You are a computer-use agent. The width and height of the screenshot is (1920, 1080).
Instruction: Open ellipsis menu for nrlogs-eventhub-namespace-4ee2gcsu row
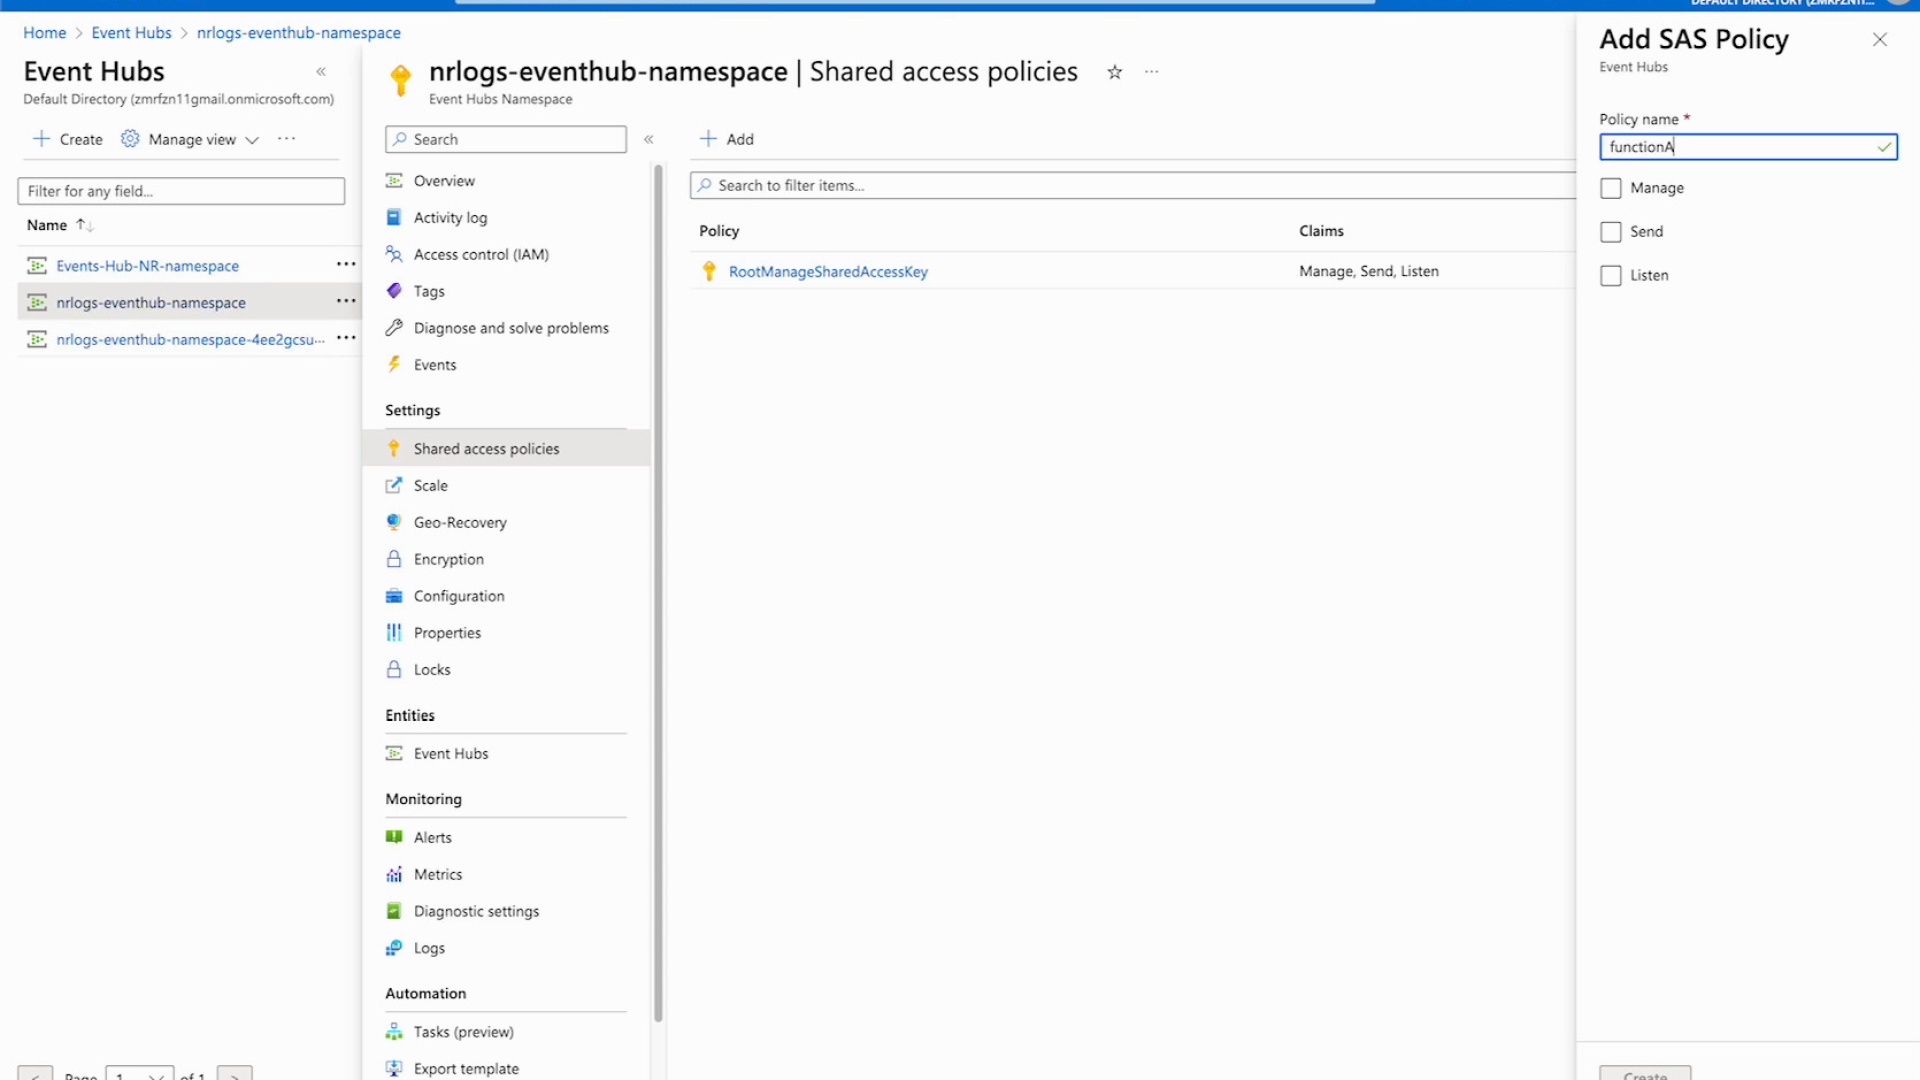click(x=346, y=338)
